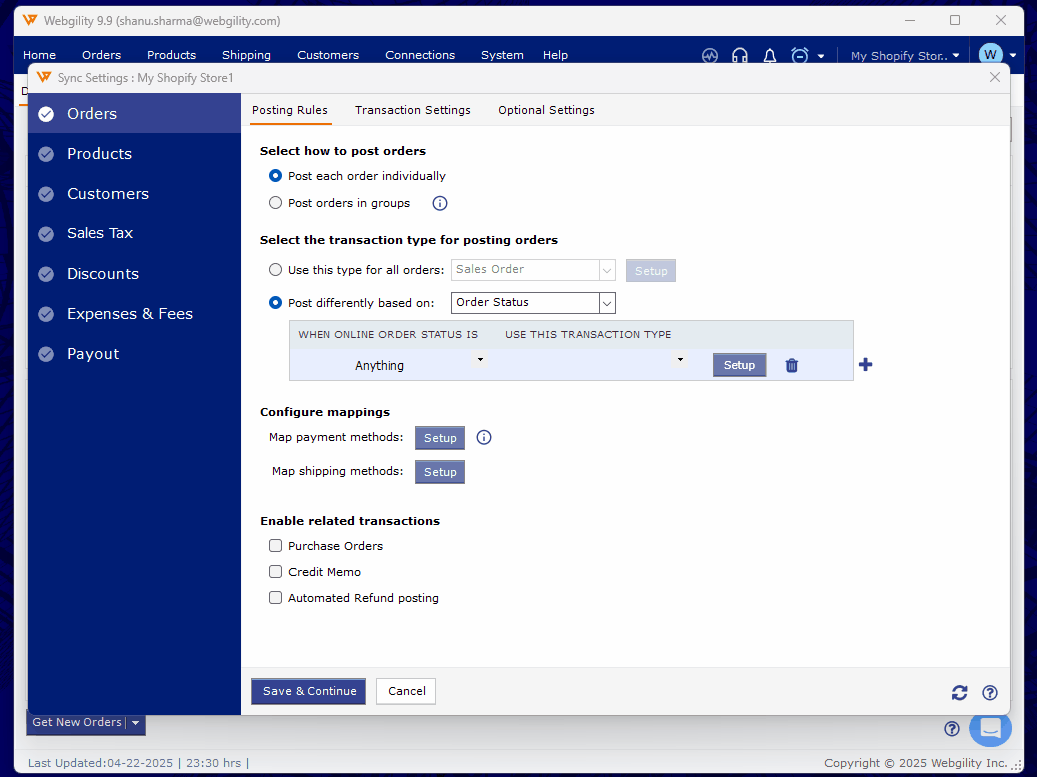Switch to the Transaction Settings tab
This screenshot has width=1037, height=777.
[412, 110]
